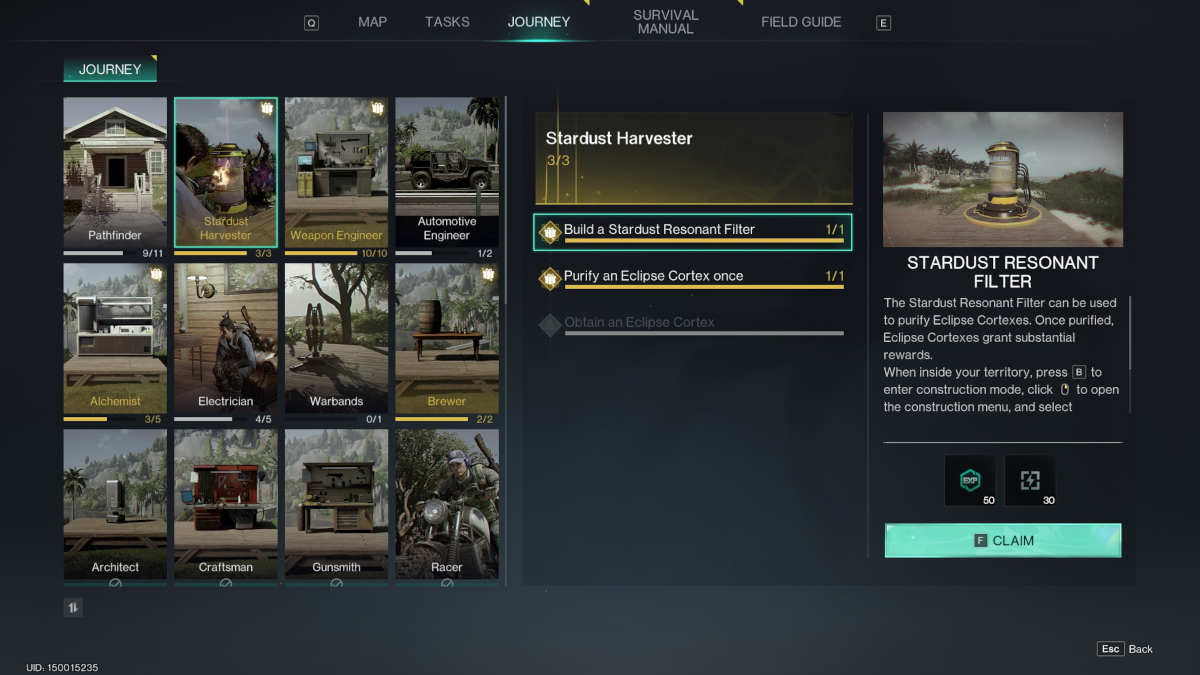Open the Pathfinder journey card
Viewport: 1200px width, 675px height.
pyautogui.click(x=115, y=172)
